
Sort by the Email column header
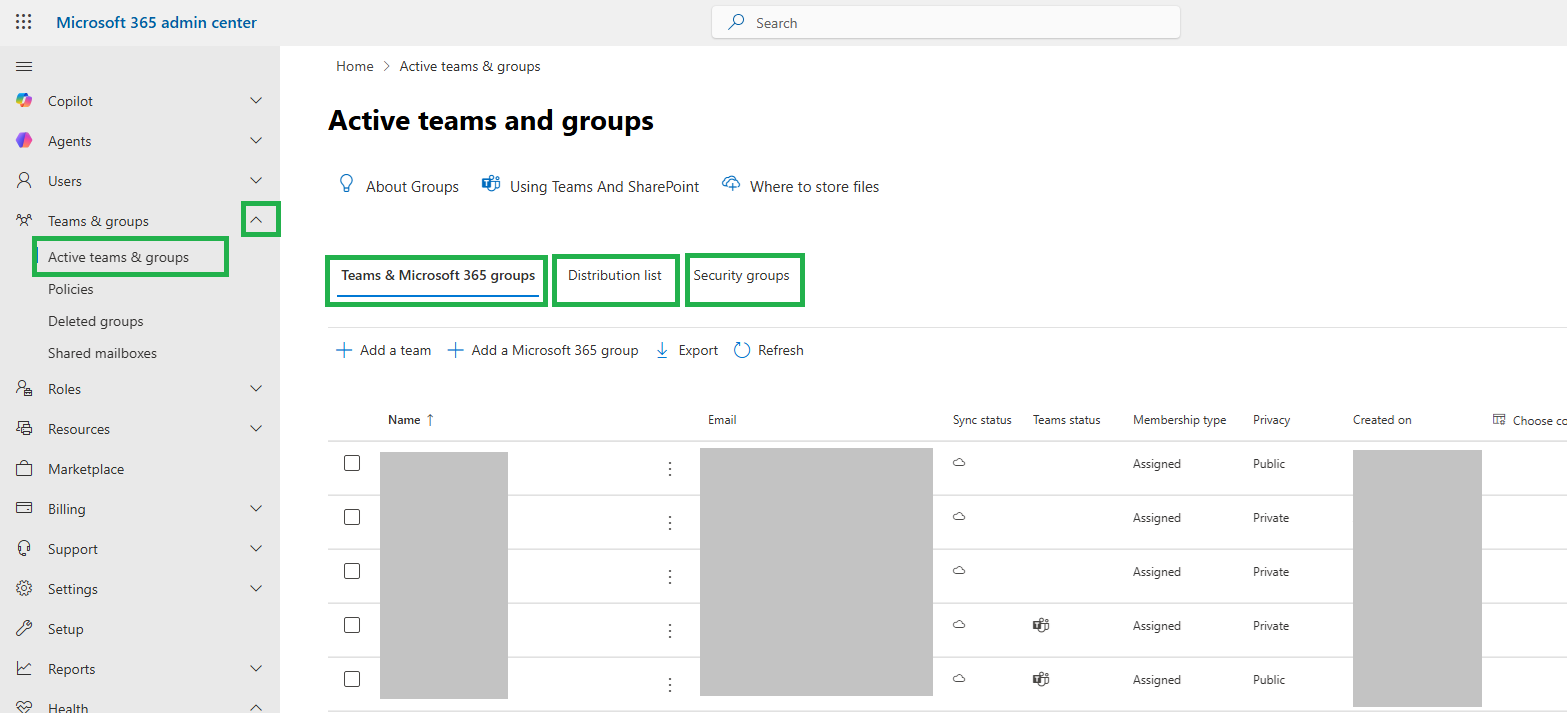[722, 420]
